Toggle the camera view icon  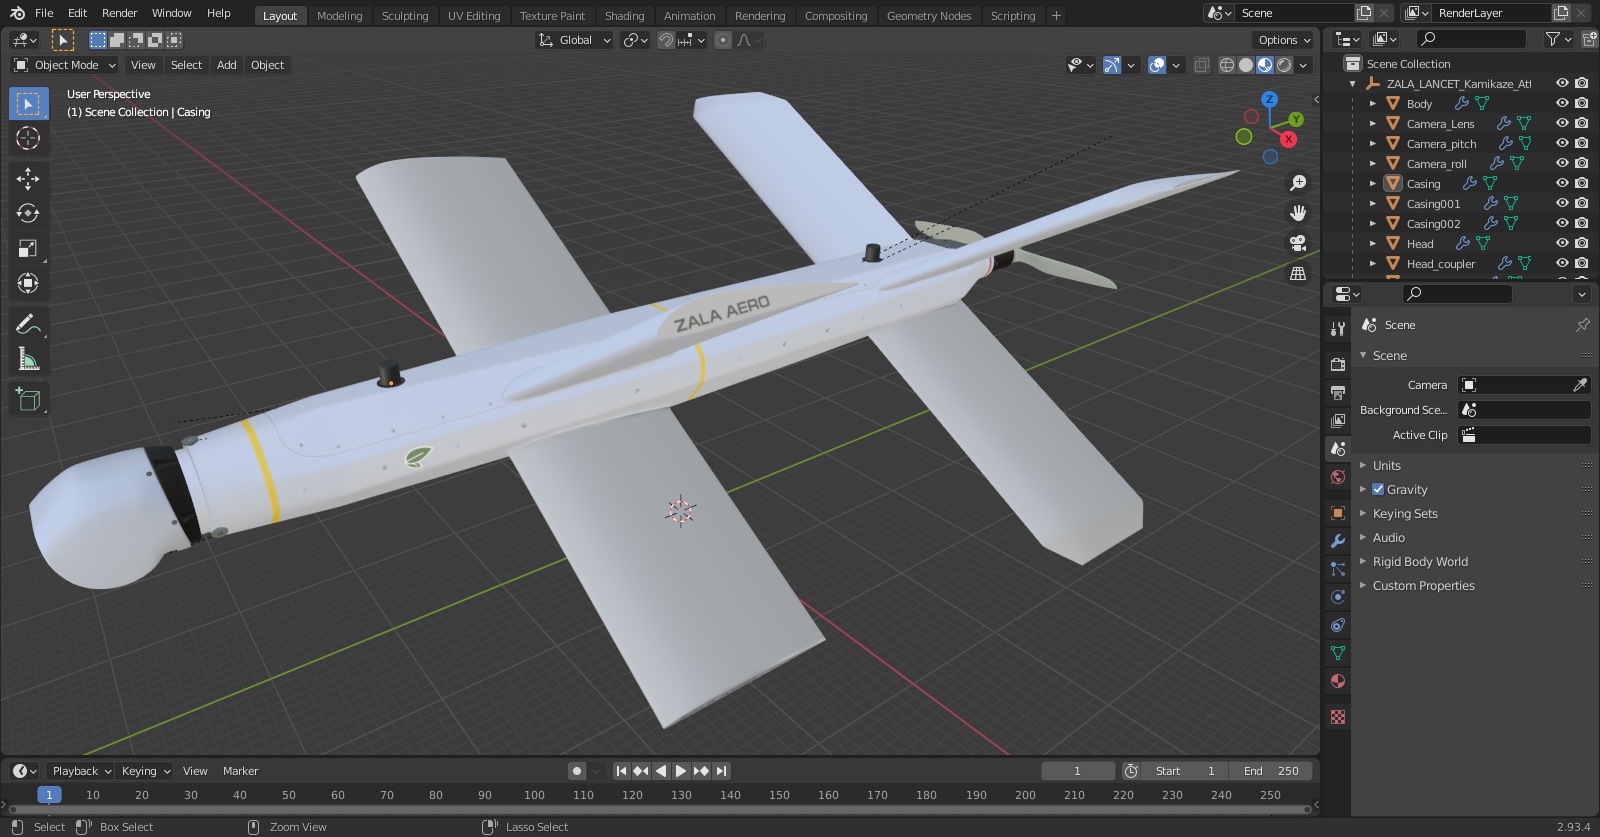(1298, 243)
